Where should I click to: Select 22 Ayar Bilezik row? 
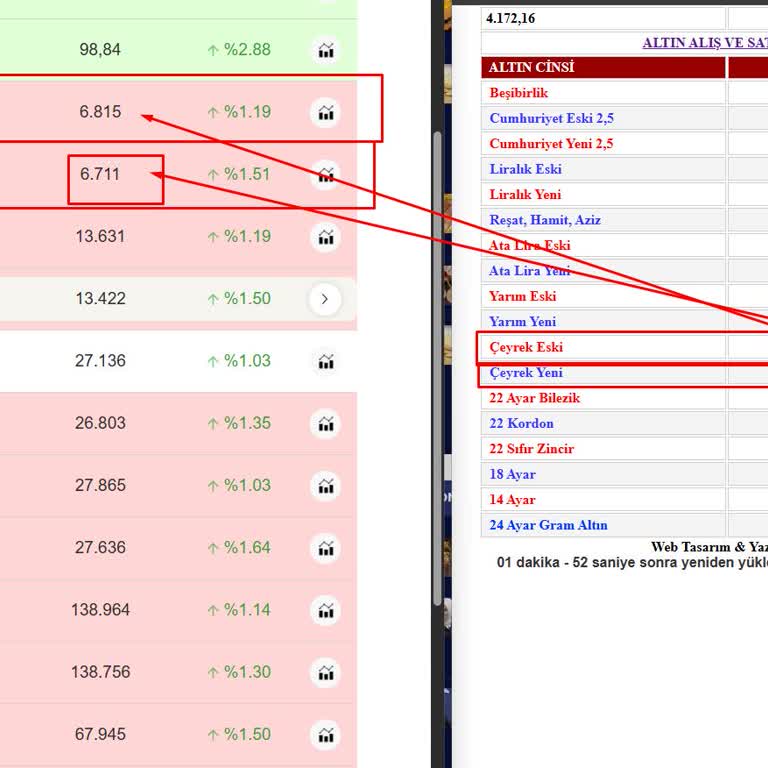click(624, 398)
